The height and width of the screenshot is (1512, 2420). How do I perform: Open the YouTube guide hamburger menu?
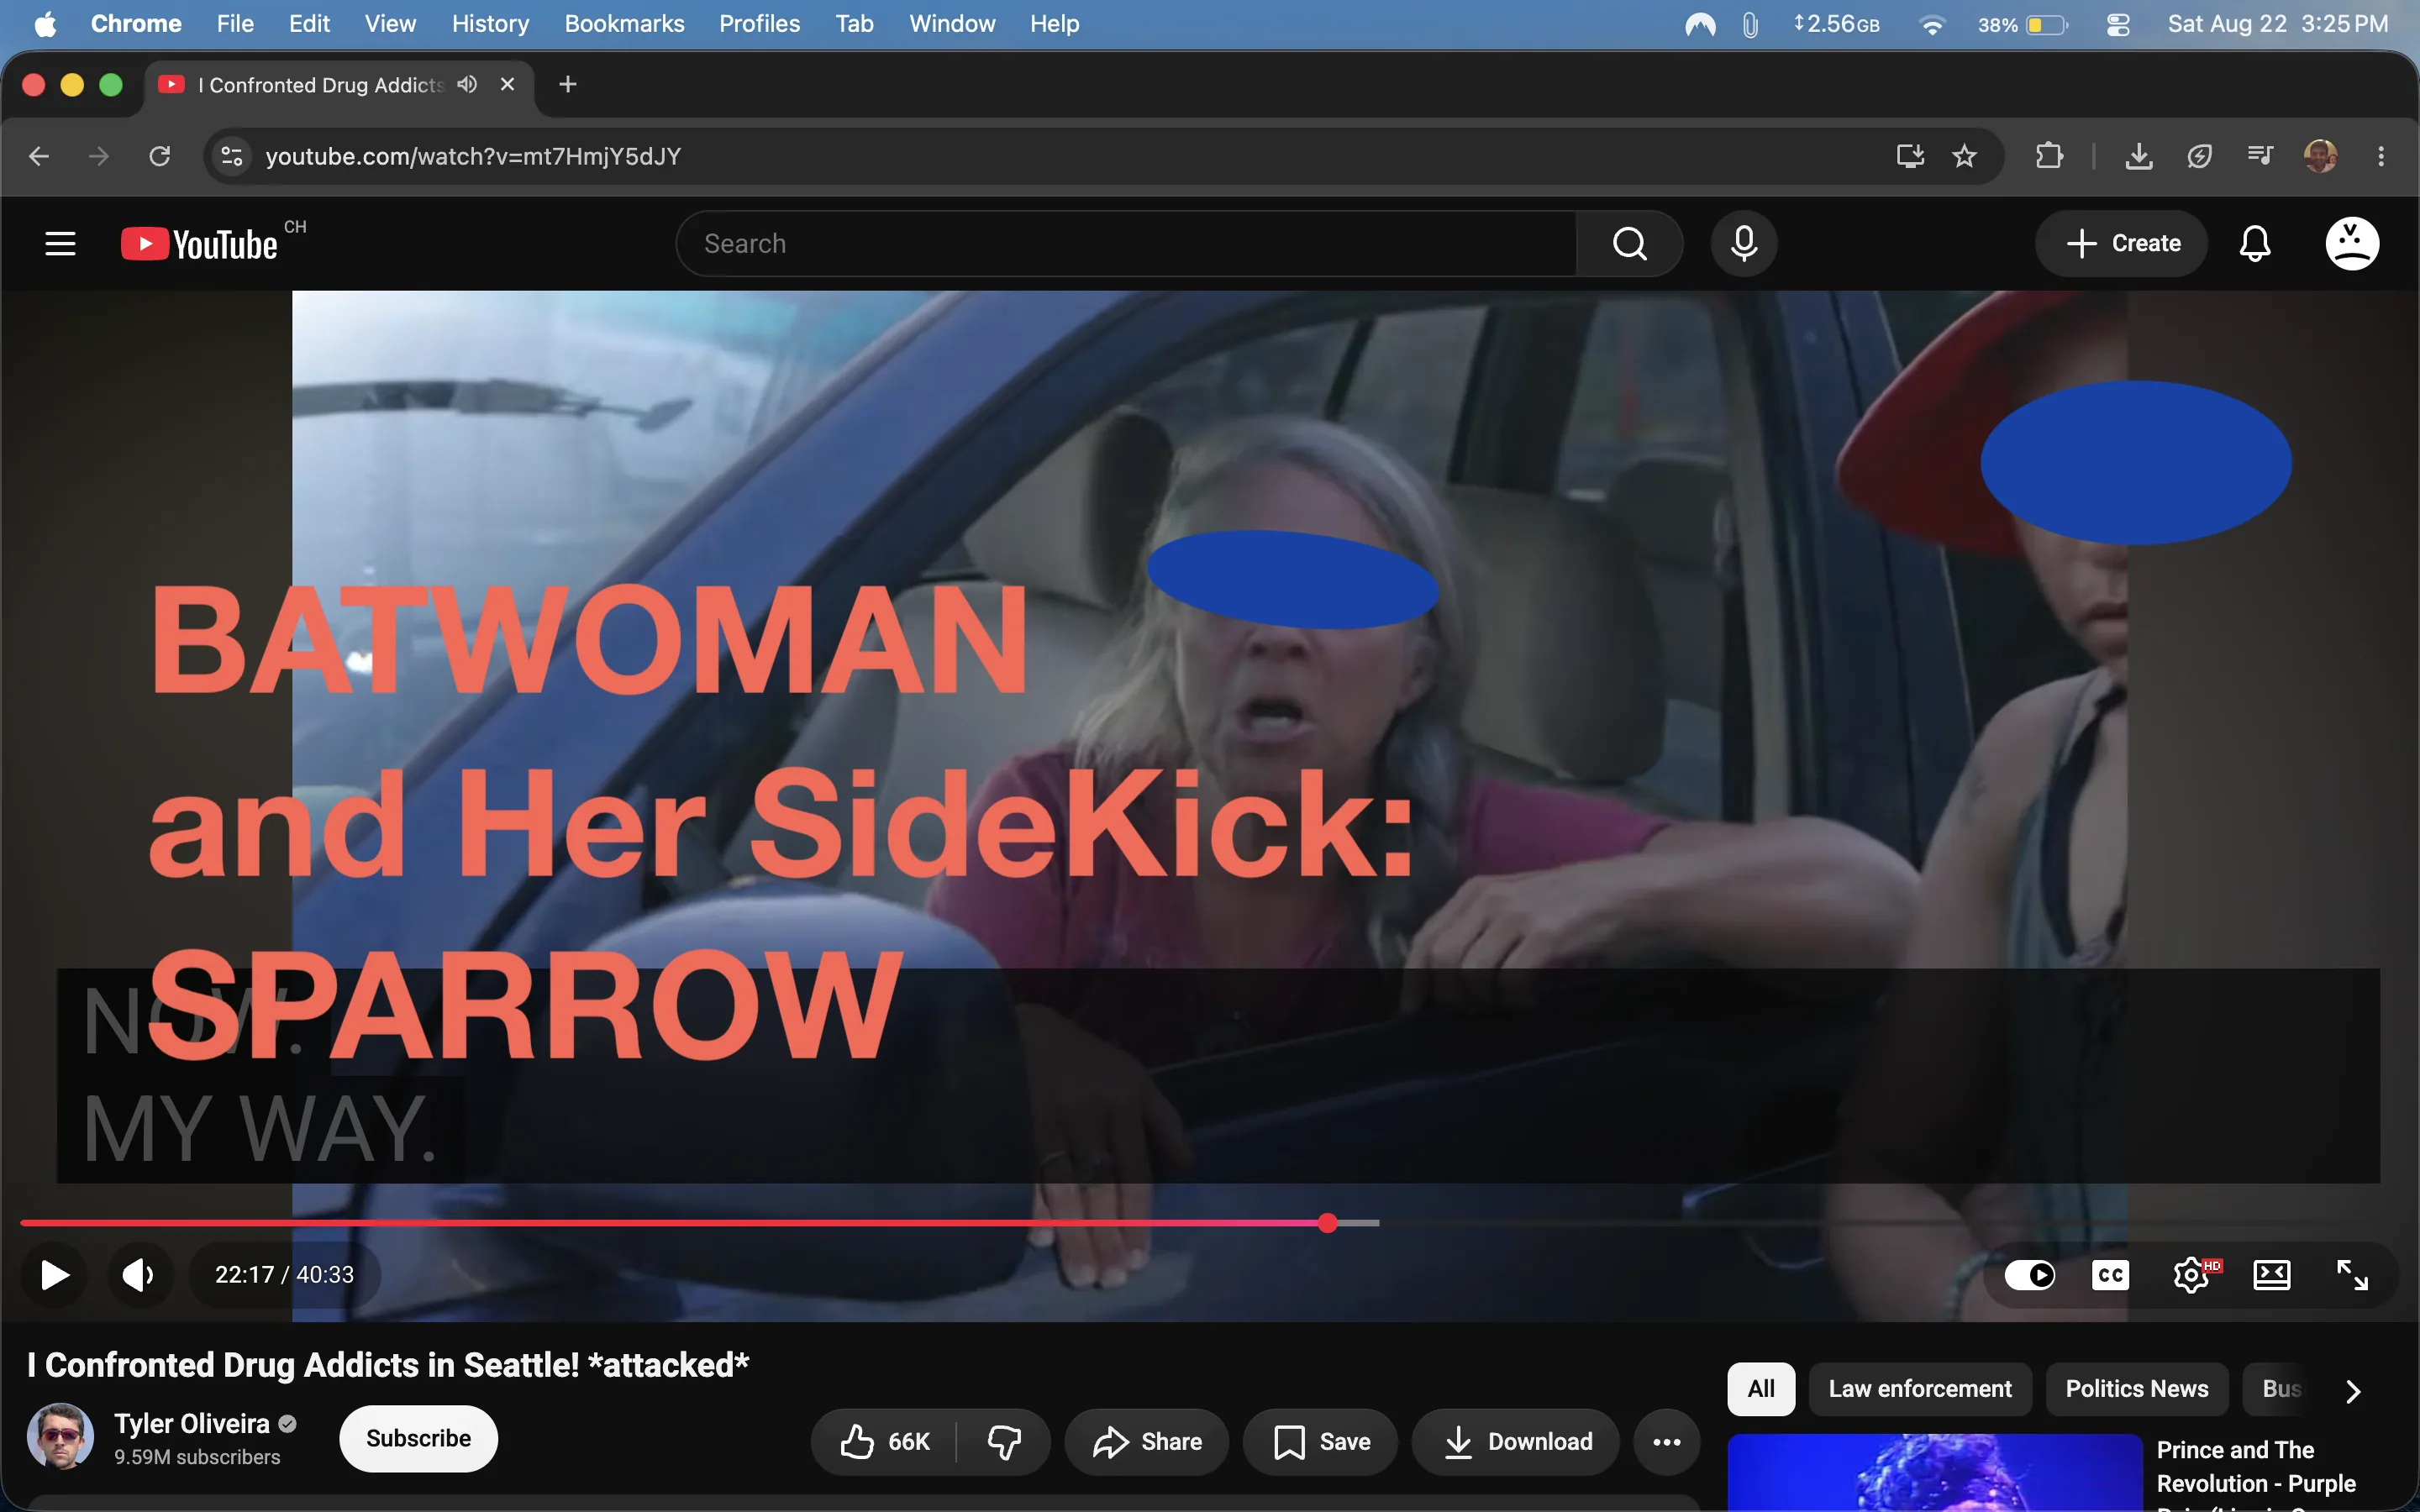(x=60, y=243)
